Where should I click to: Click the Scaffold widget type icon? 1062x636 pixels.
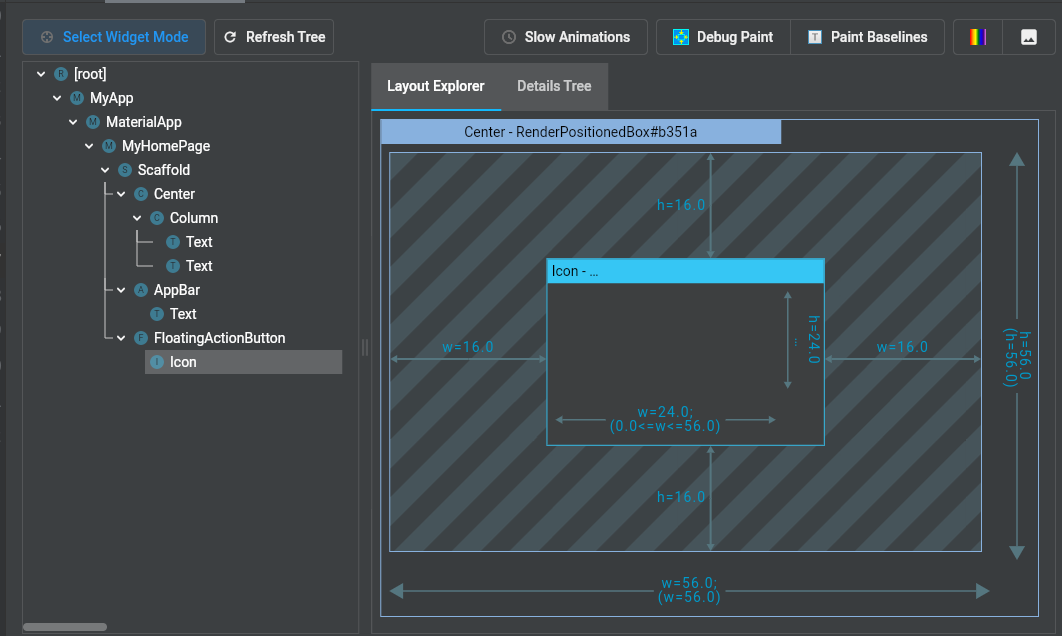(125, 170)
